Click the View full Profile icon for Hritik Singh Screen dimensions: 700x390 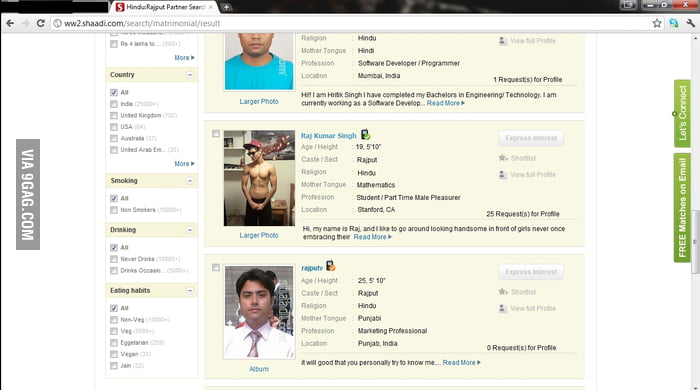pos(503,41)
